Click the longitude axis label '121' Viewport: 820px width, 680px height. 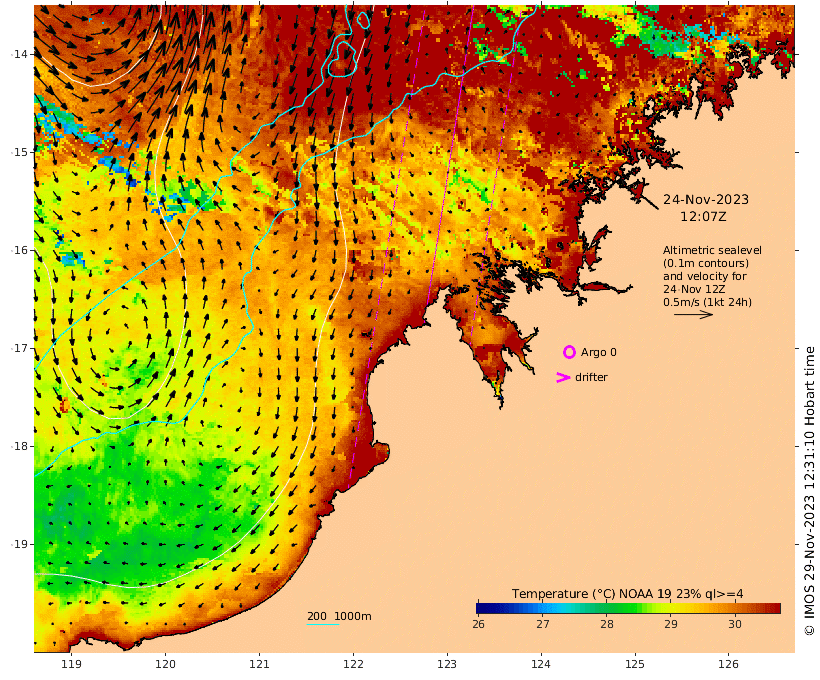(259, 664)
